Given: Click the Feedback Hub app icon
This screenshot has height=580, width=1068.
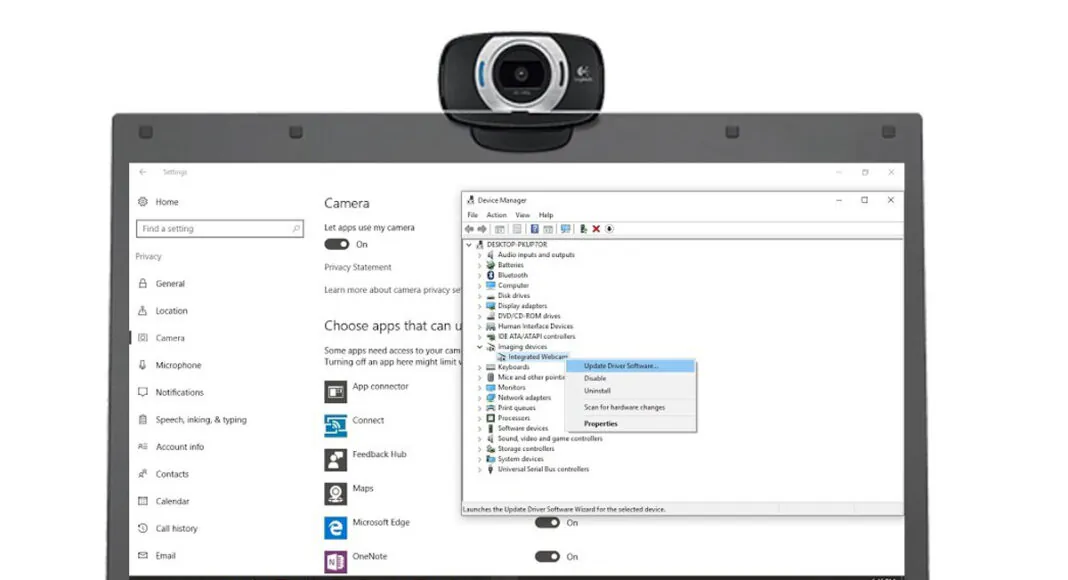Looking at the screenshot, I should [x=335, y=459].
